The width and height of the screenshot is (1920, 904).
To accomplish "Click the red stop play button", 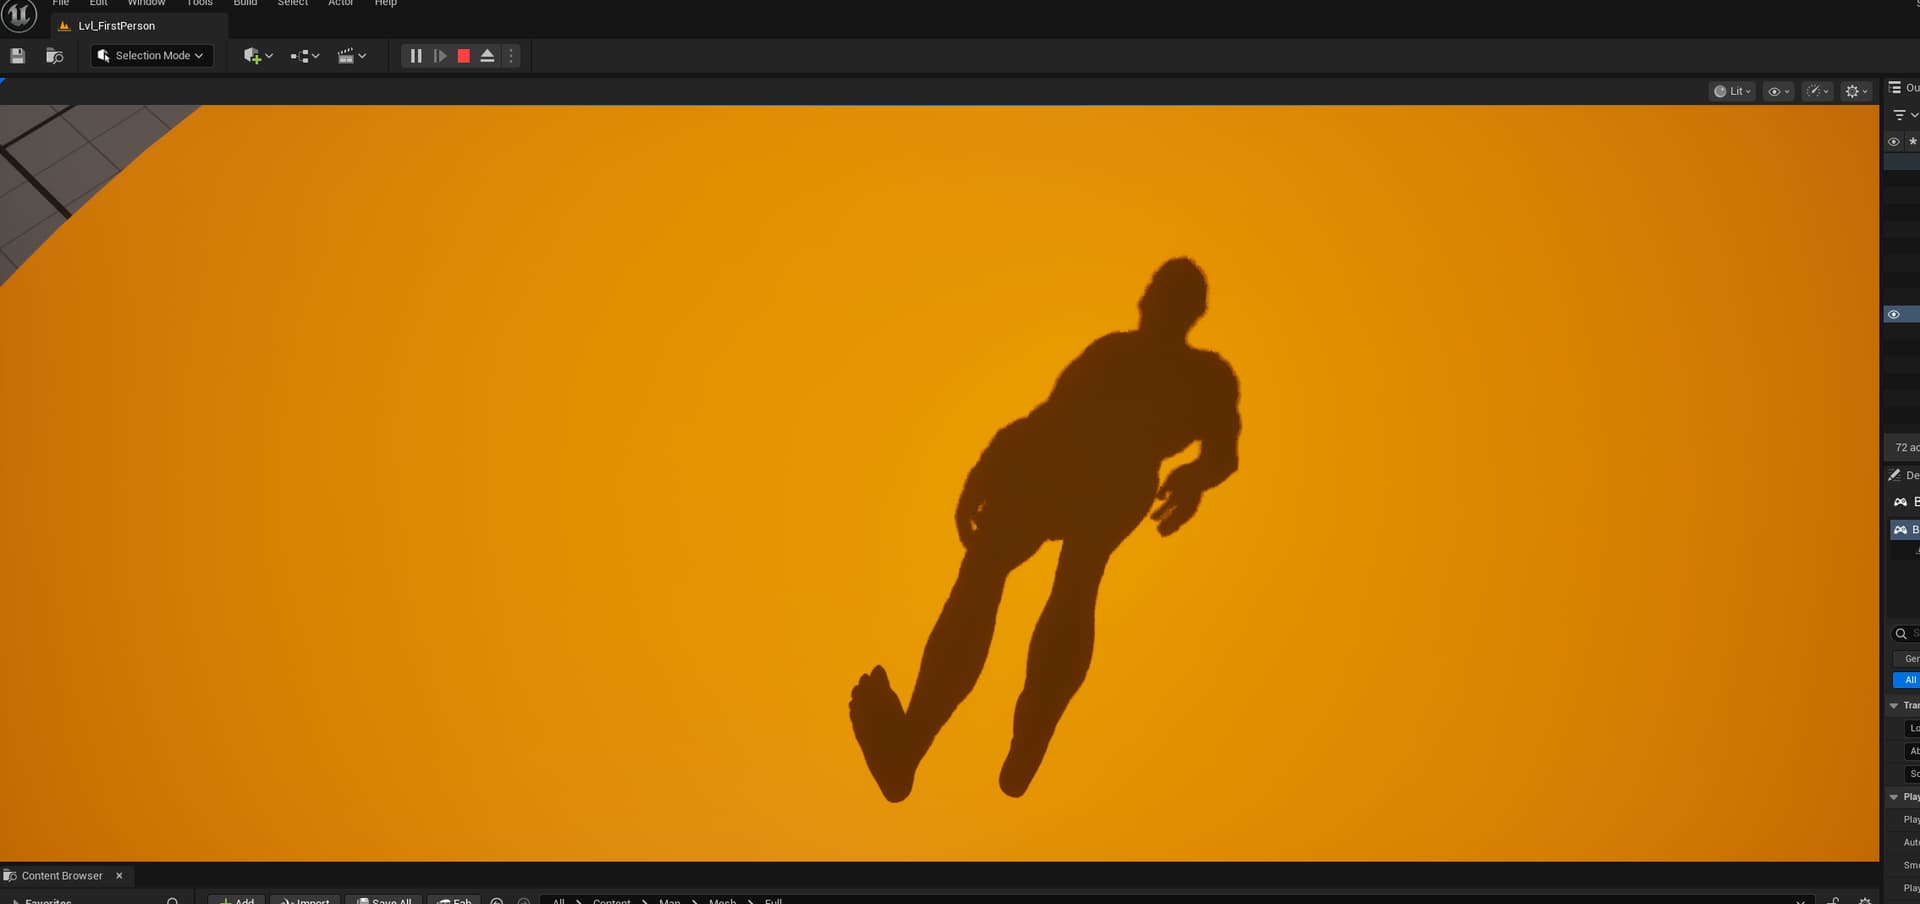I will click(464, 56).
